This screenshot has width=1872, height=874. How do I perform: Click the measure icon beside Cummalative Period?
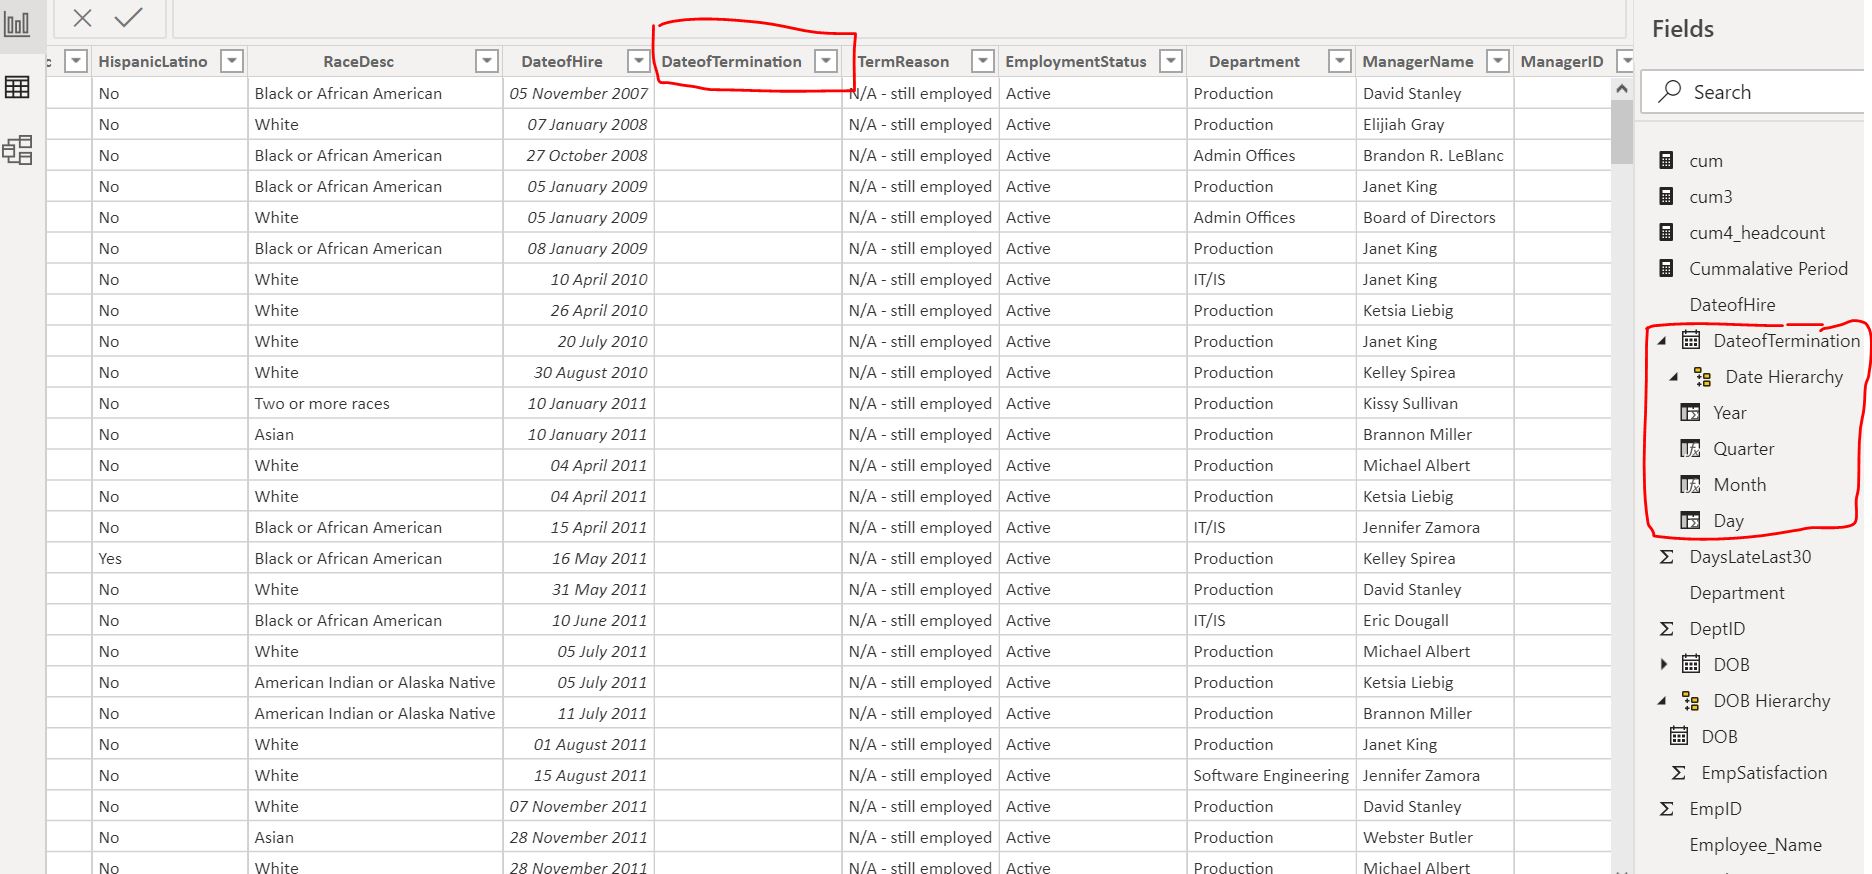(1666, 268)
